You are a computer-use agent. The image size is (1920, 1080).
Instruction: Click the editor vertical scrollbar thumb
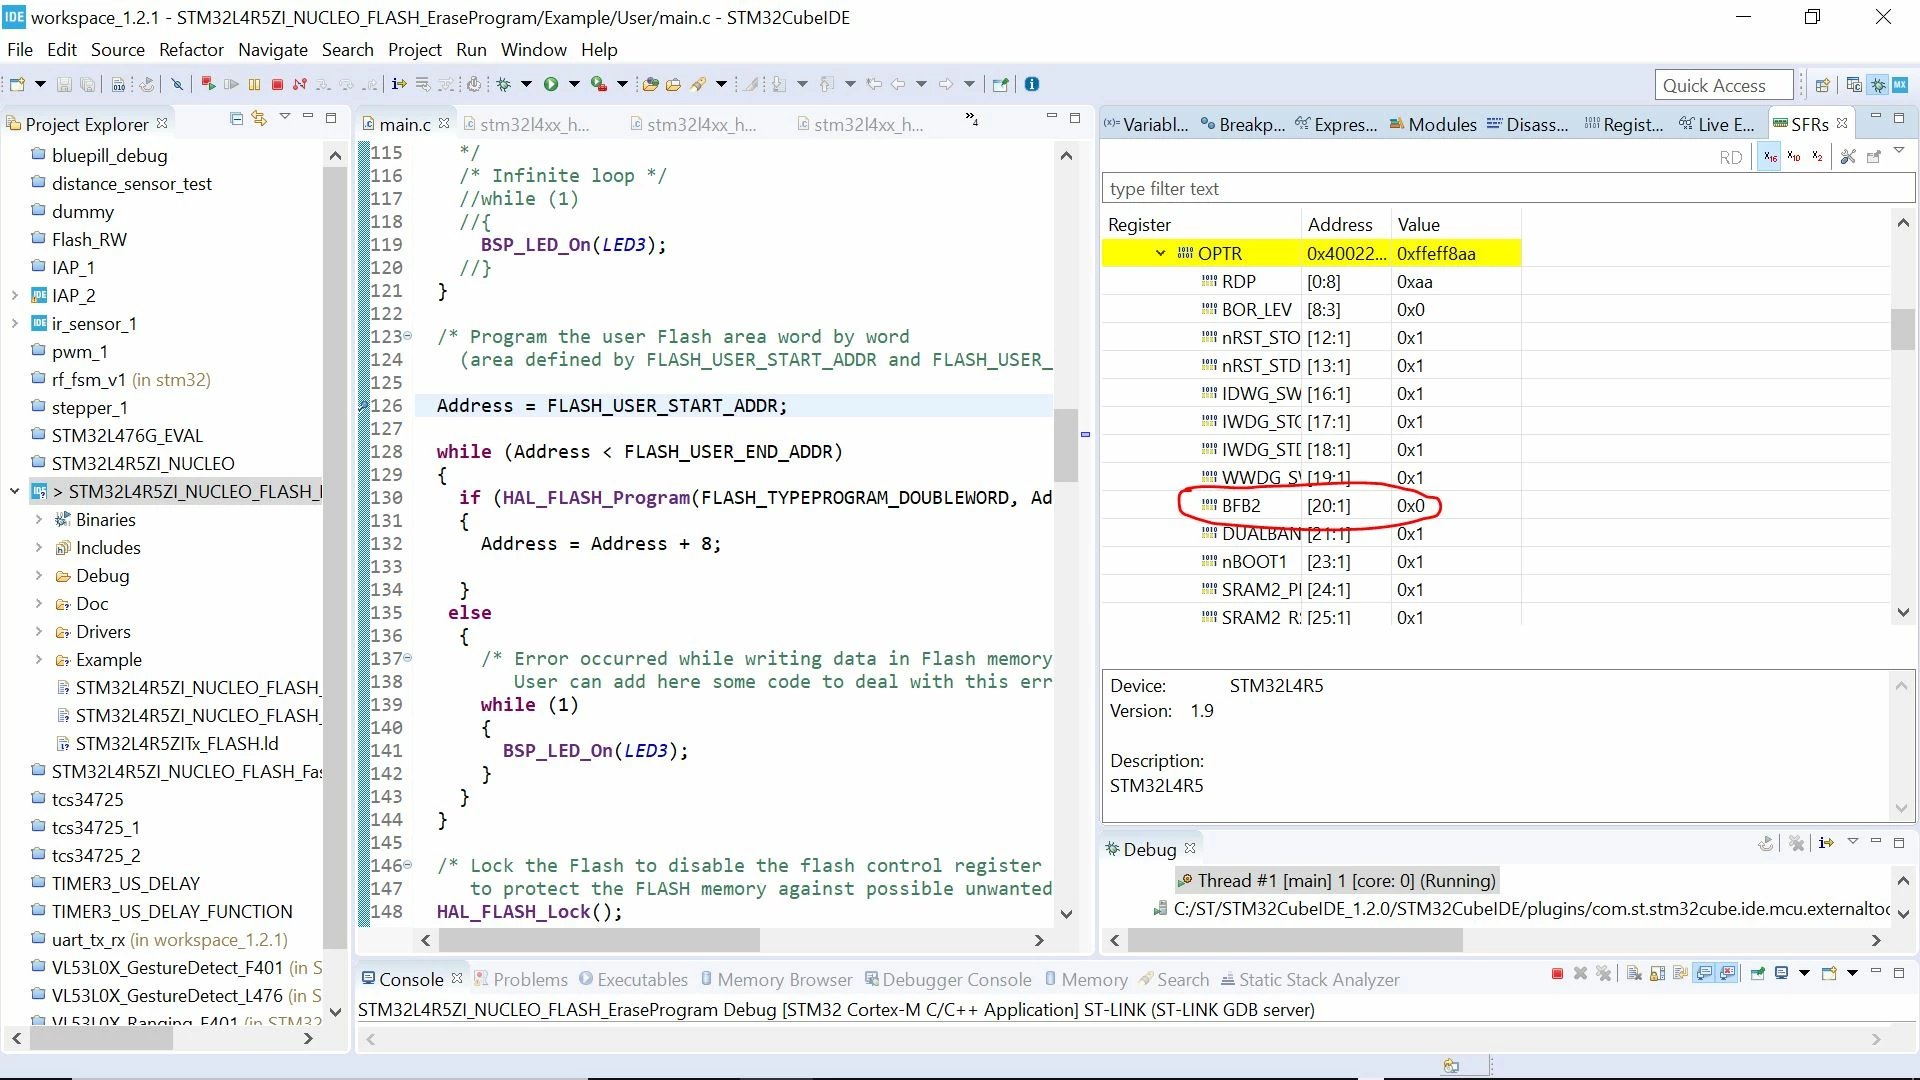tap(1066, 445)
